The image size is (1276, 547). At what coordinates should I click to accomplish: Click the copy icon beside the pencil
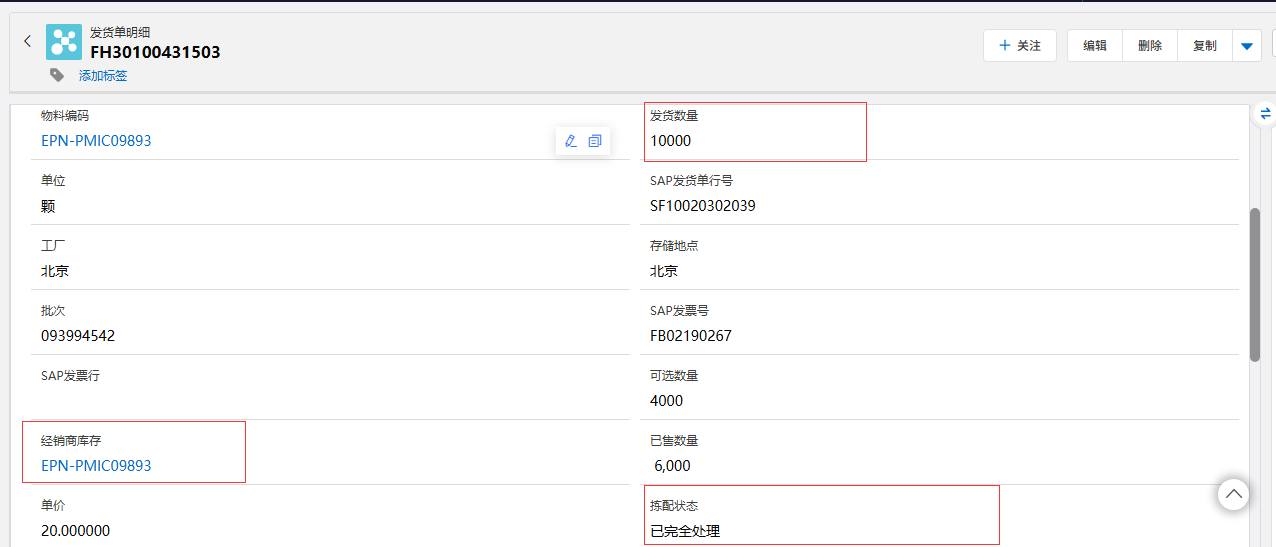click(595, 141)
